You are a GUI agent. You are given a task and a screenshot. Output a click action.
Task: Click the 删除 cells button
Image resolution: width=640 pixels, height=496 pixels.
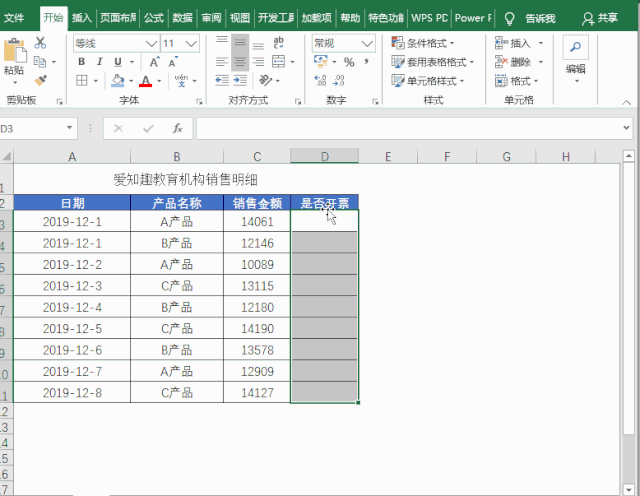click(513, 62)
